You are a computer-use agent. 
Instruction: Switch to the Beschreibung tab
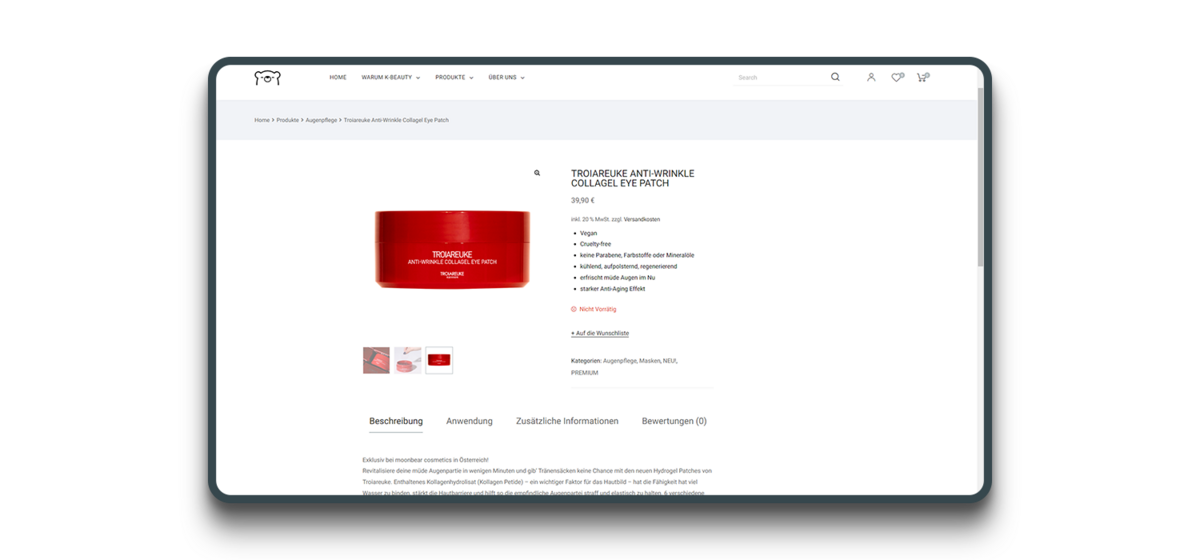pyautogui.click(x=396, y=421)
